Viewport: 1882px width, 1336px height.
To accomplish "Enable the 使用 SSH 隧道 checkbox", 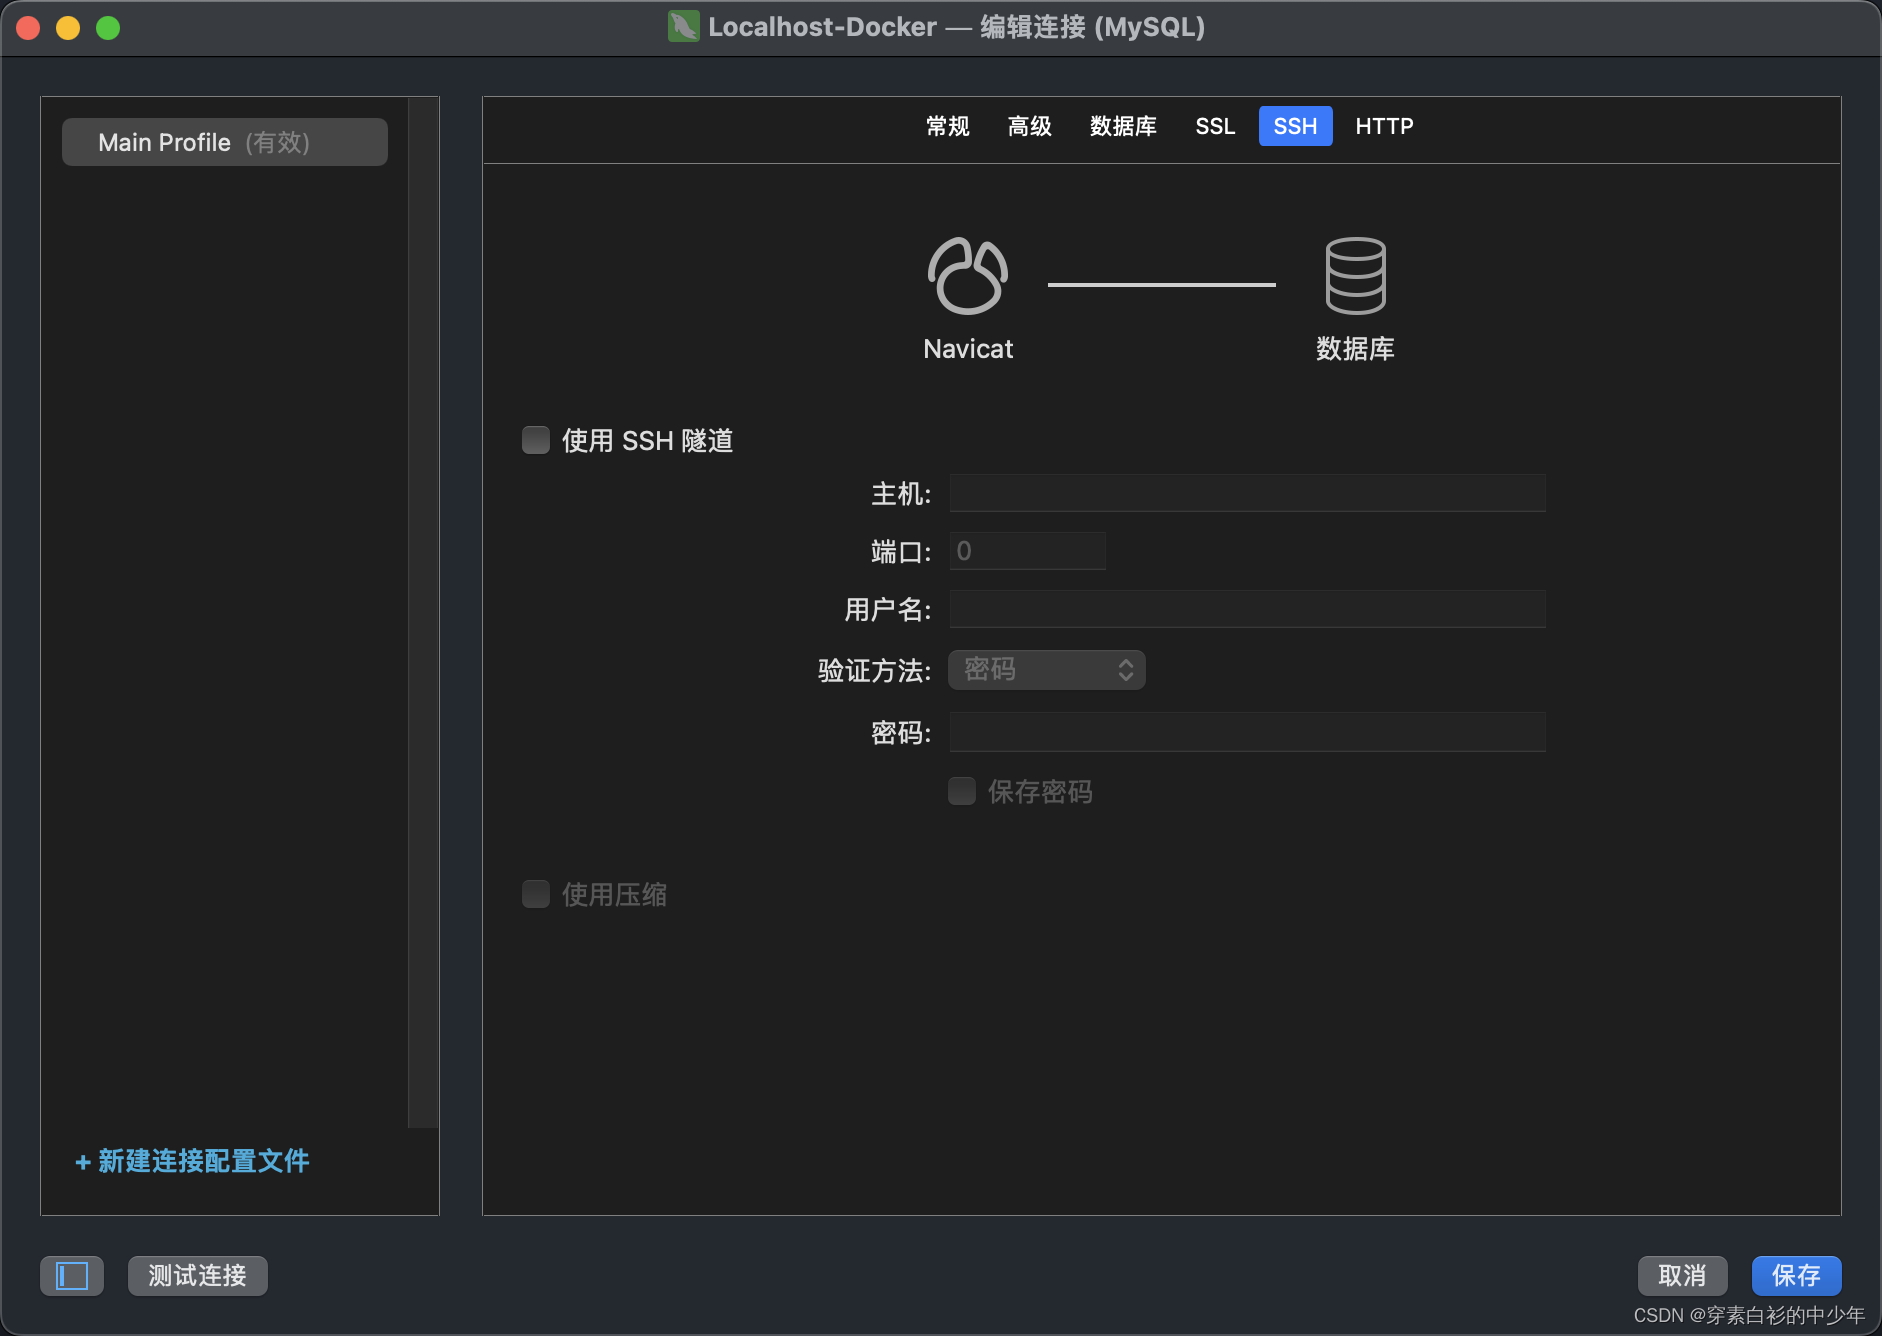I will pyautogui.click(x=536, y=440).
